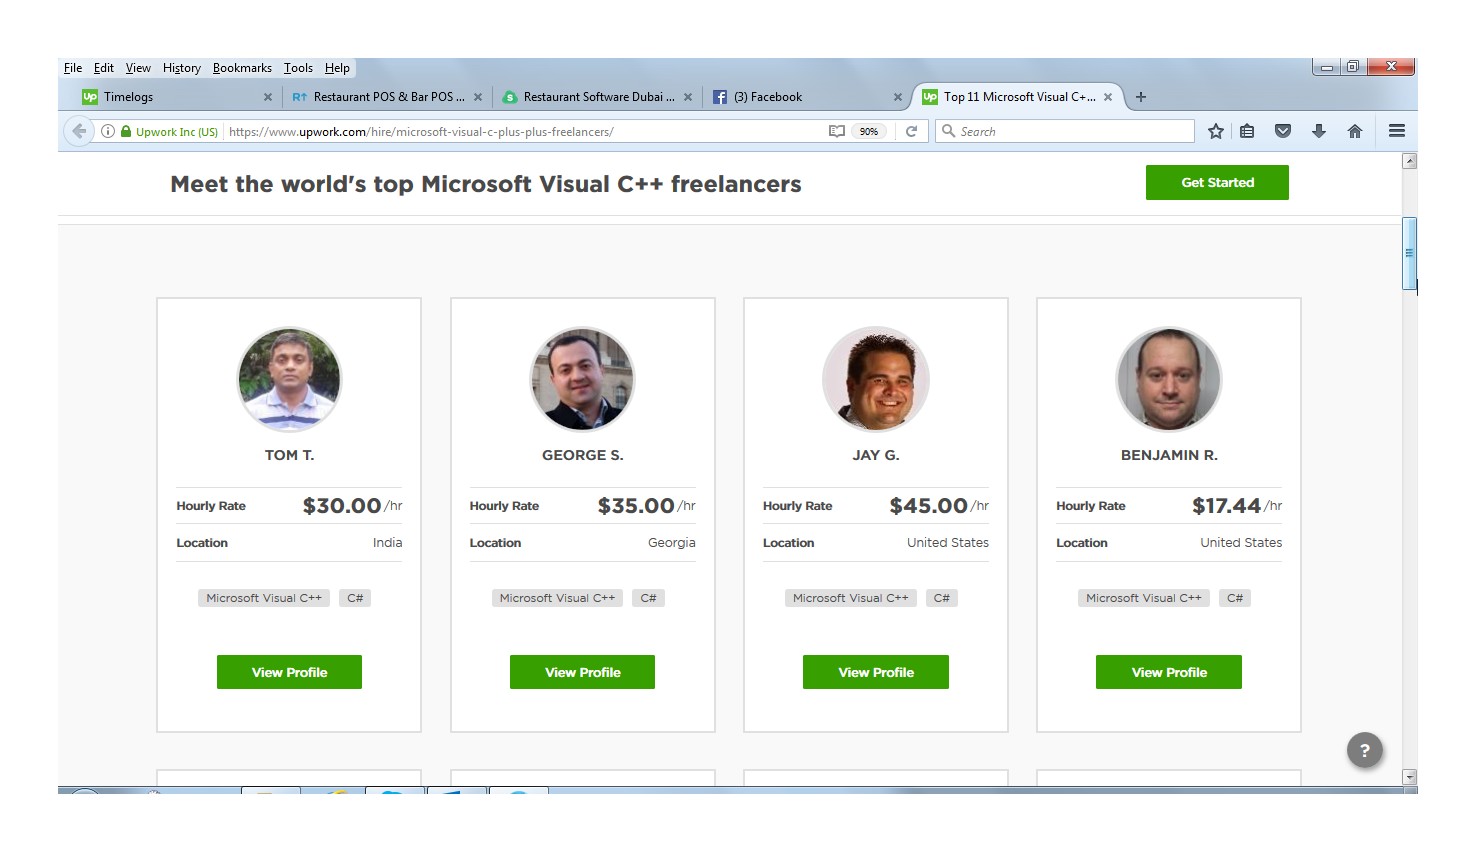Viewport: 1476px width, 844px height.
Task: Click the help question mark bubble
Action: pyautogui.click(x=1365, y=750)
